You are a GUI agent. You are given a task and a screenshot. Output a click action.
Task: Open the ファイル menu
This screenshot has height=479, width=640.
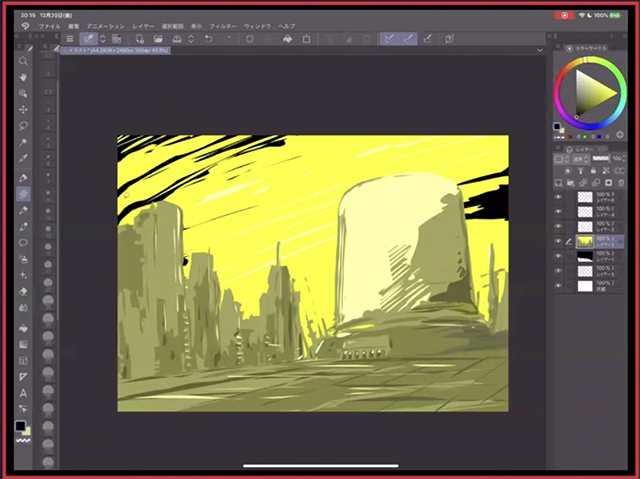point(49,25)
